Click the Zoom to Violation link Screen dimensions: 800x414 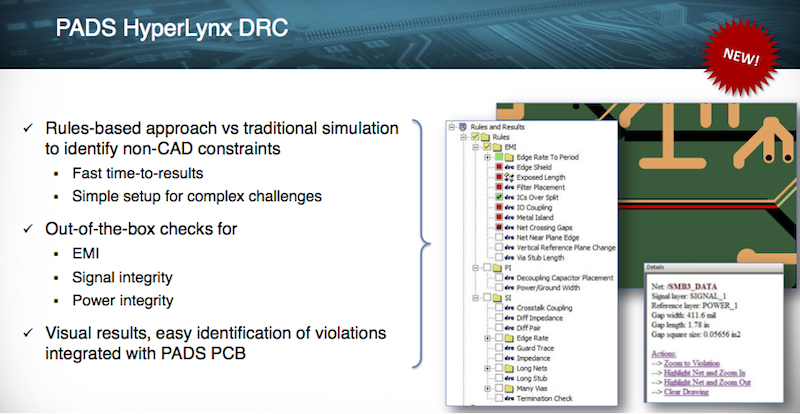[x=692, y=363]
